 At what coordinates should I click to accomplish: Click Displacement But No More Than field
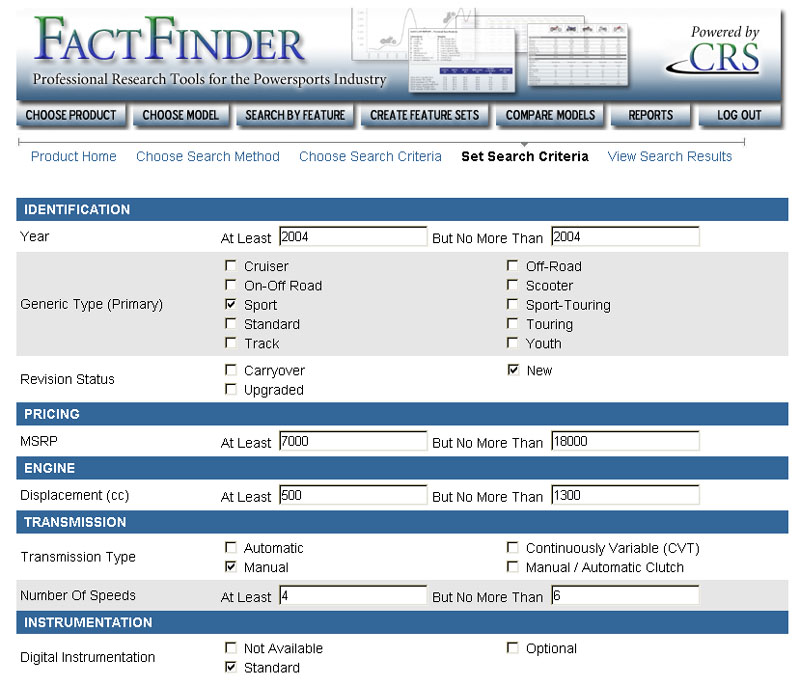coord(625,495)
